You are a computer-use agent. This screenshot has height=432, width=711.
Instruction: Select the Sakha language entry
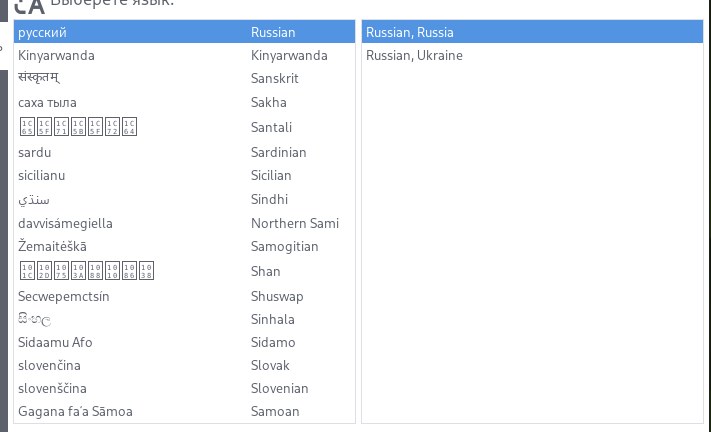click(185, 102)
